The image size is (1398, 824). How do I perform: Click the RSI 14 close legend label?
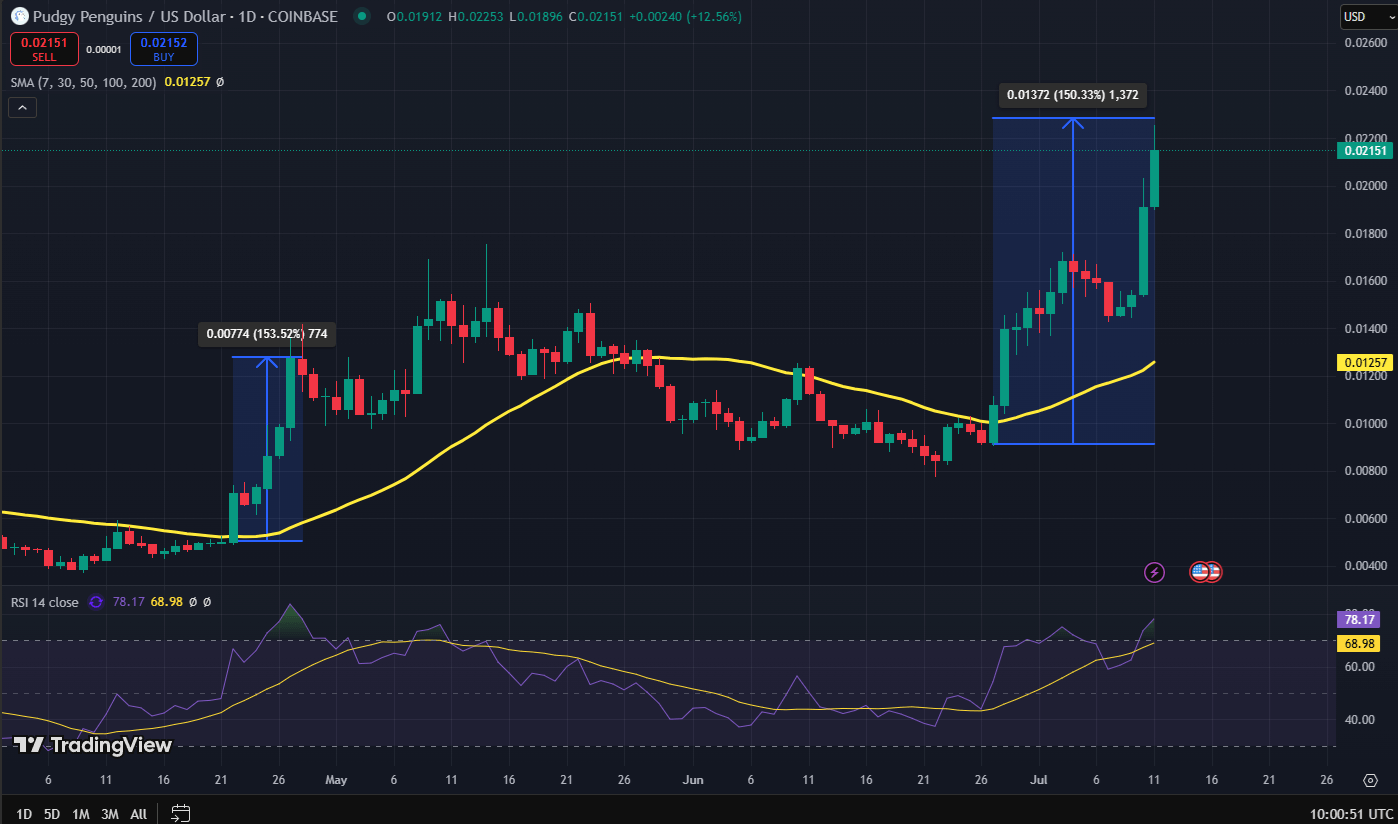[45, 602]
